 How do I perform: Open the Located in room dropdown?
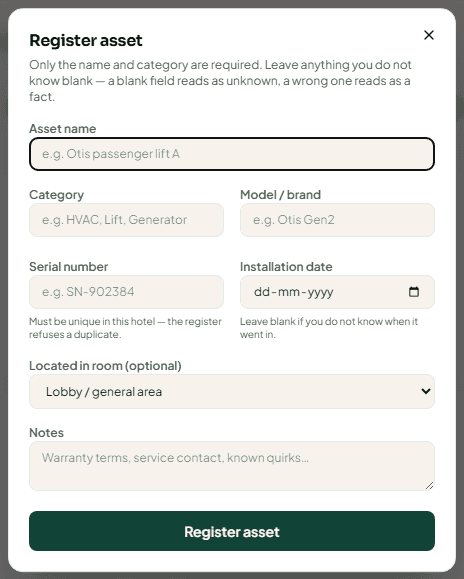pos(232,391)
